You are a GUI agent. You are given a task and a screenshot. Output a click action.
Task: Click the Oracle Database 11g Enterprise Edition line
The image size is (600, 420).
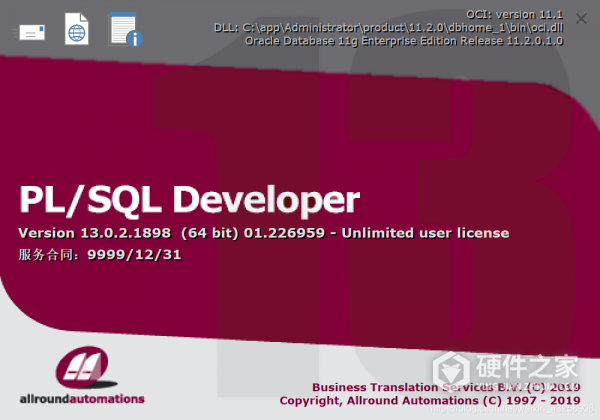(x=404, y=41)
